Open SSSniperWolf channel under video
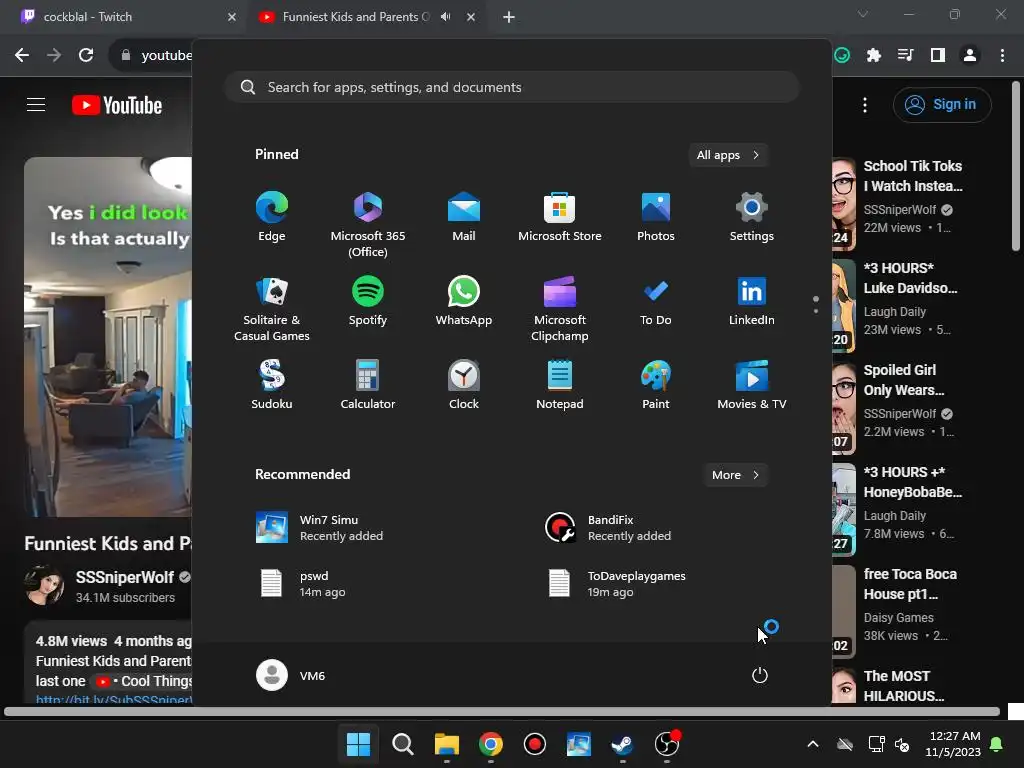The image size is (1024, 768). coord(124,577)
